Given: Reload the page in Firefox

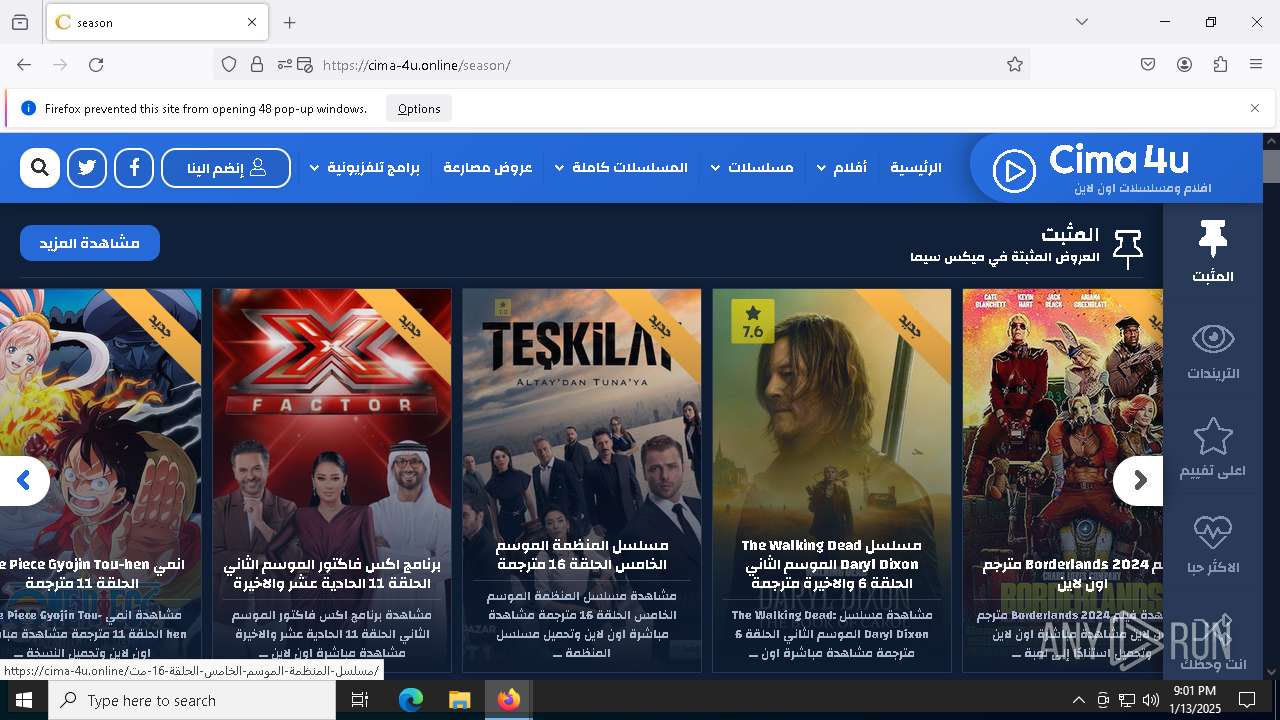Looking at the screenshot, I should coord(96,65).
